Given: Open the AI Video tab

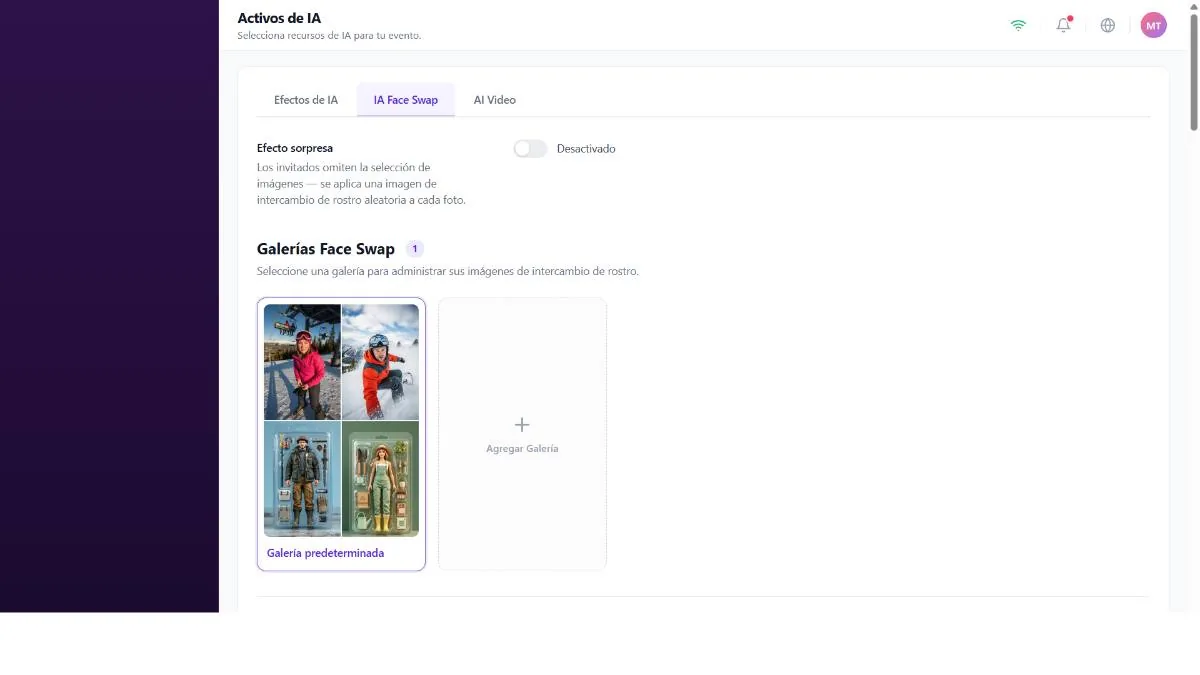Looking at the screenshot, I should (495, 100).
